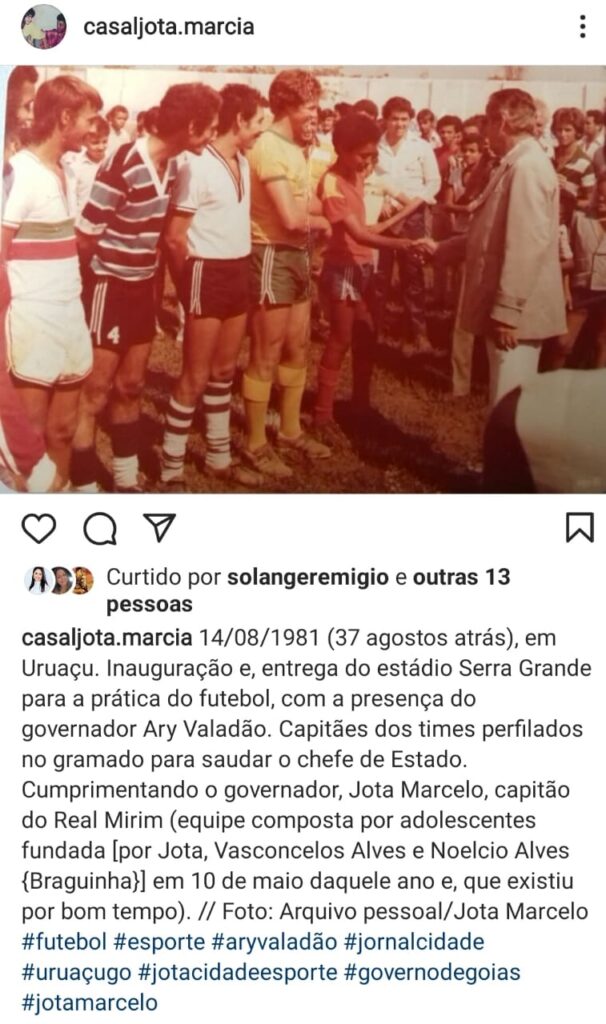Open the #jotamarcelo hashtag
Screen dimensions: 606x1024
(x=89, y=1002)
